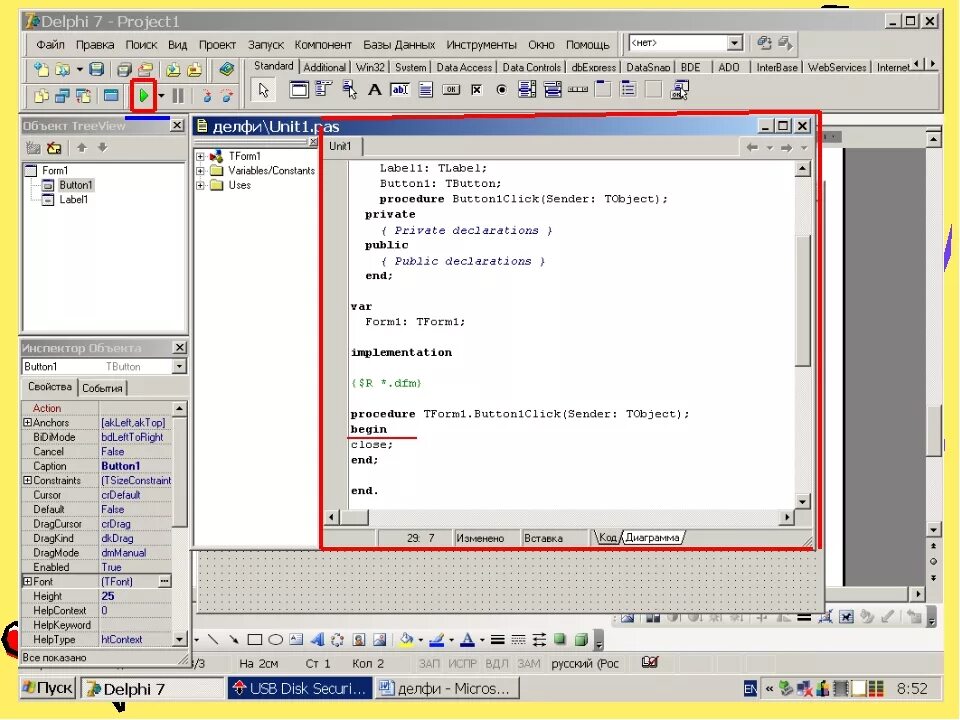Viewport: 960px width, 720px height.
Task: Open the Инструменты menu
Action: tap(481, 45)
